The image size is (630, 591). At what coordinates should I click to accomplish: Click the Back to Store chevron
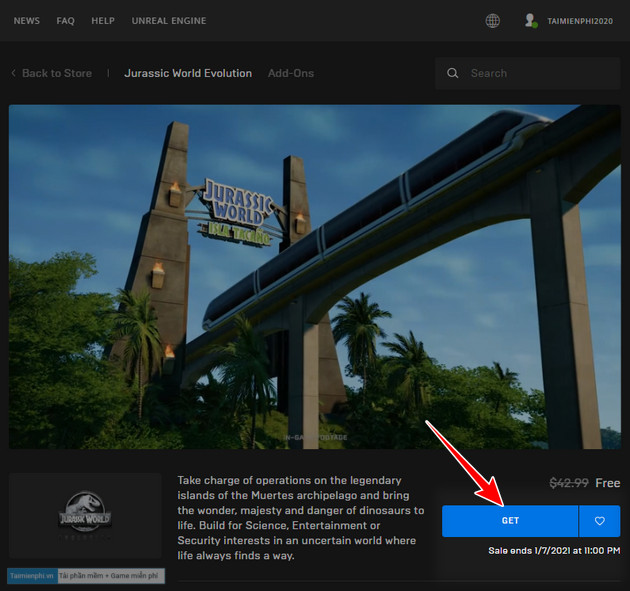14,73
